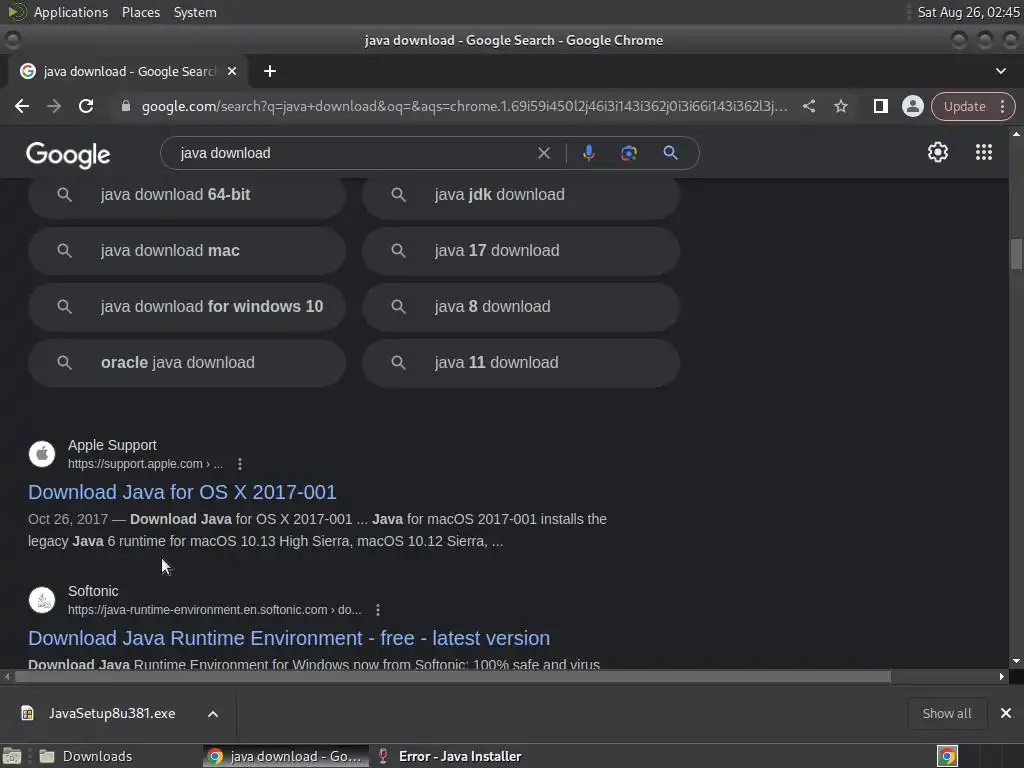Select suggestion java 11 download
The width and height of the screenshot is (1024, 768).
[521, 363]
